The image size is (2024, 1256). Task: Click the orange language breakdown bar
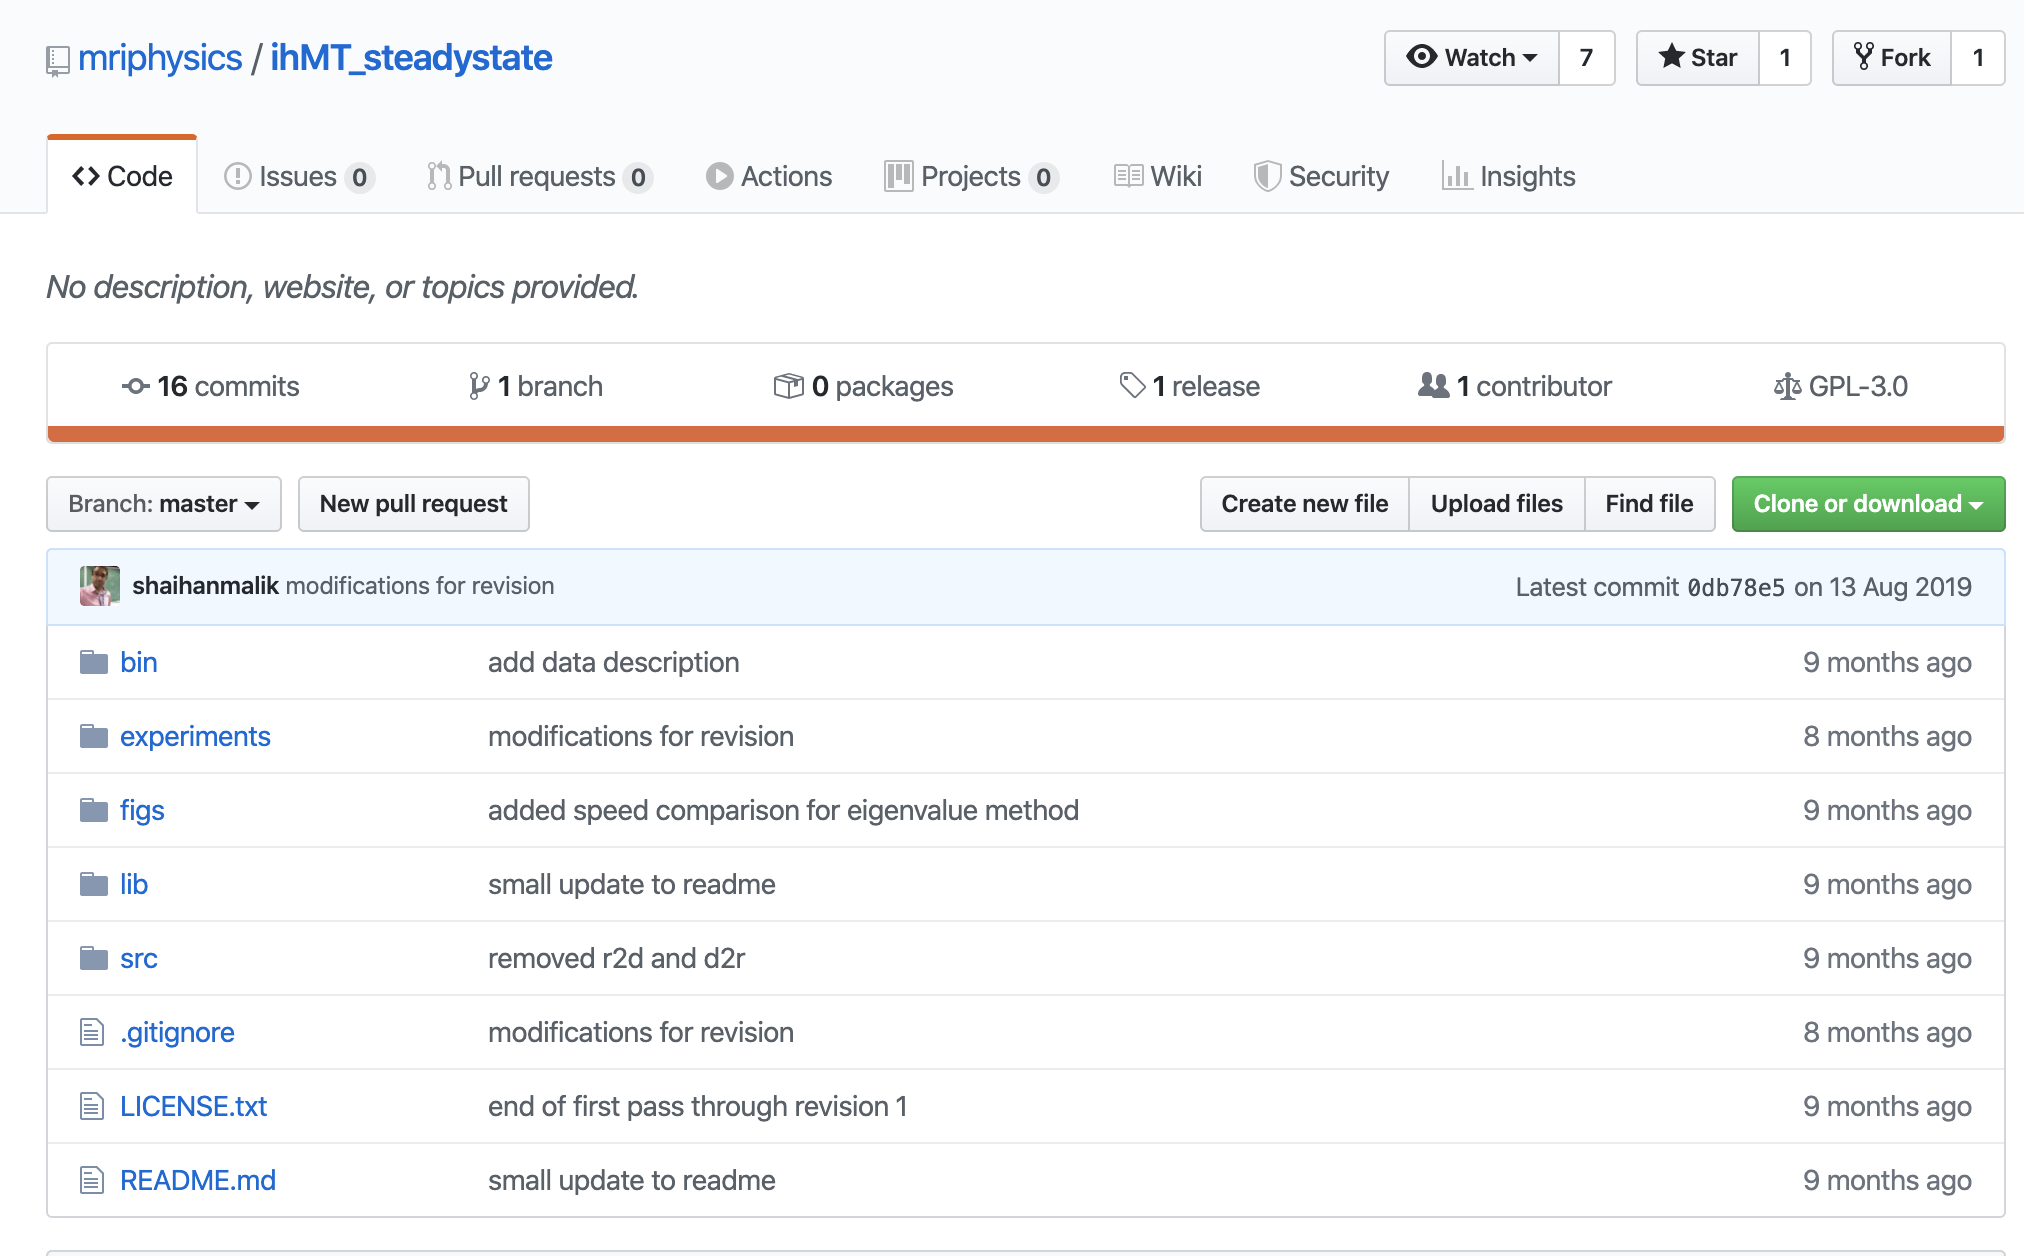tap(1025, 434)
